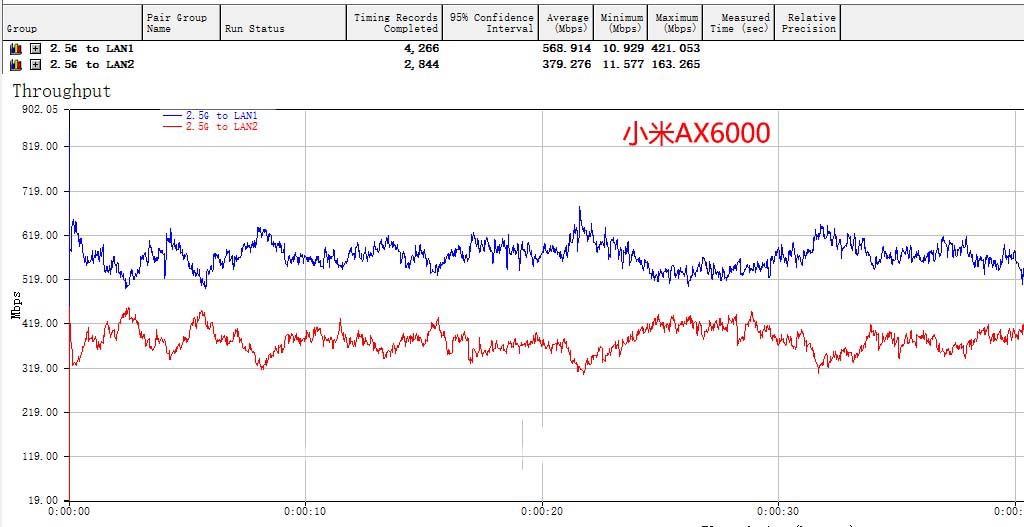Select the '2.5G to LAN2' row label
Image resolution: width=1024 pixels, height=527 pixels.
(92, 65)
